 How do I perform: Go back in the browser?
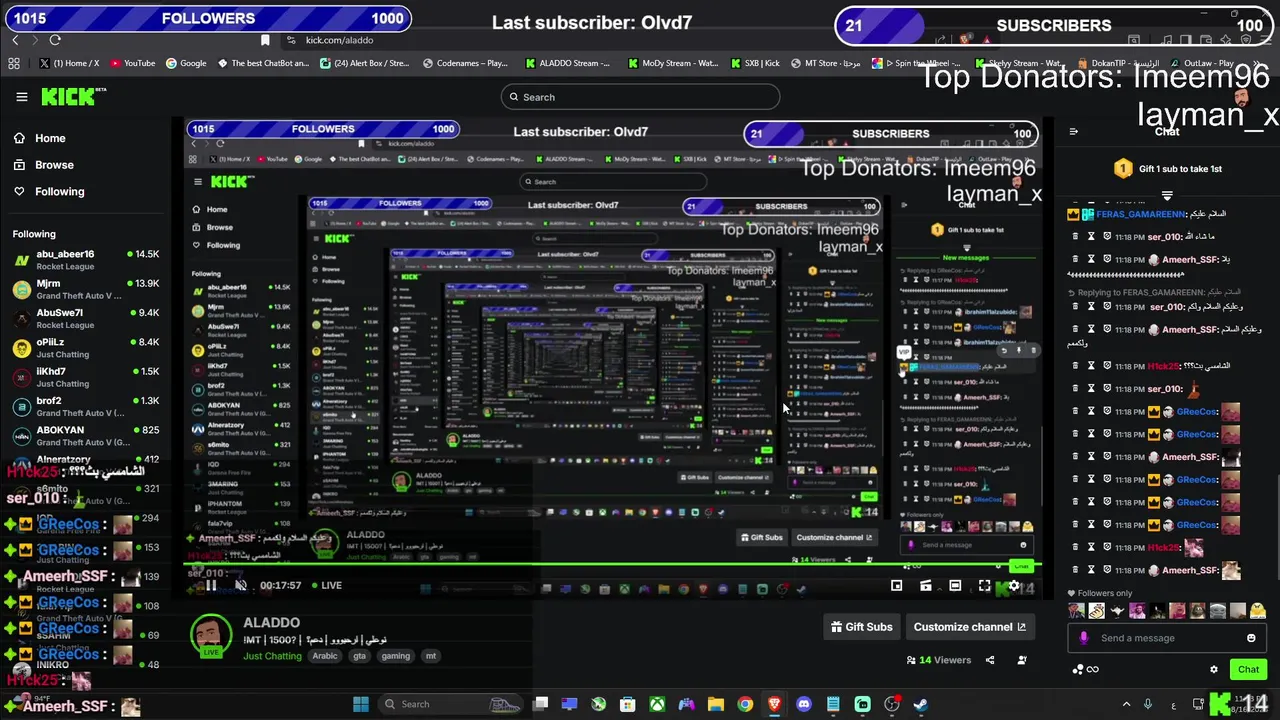click(x=15, y=40)
